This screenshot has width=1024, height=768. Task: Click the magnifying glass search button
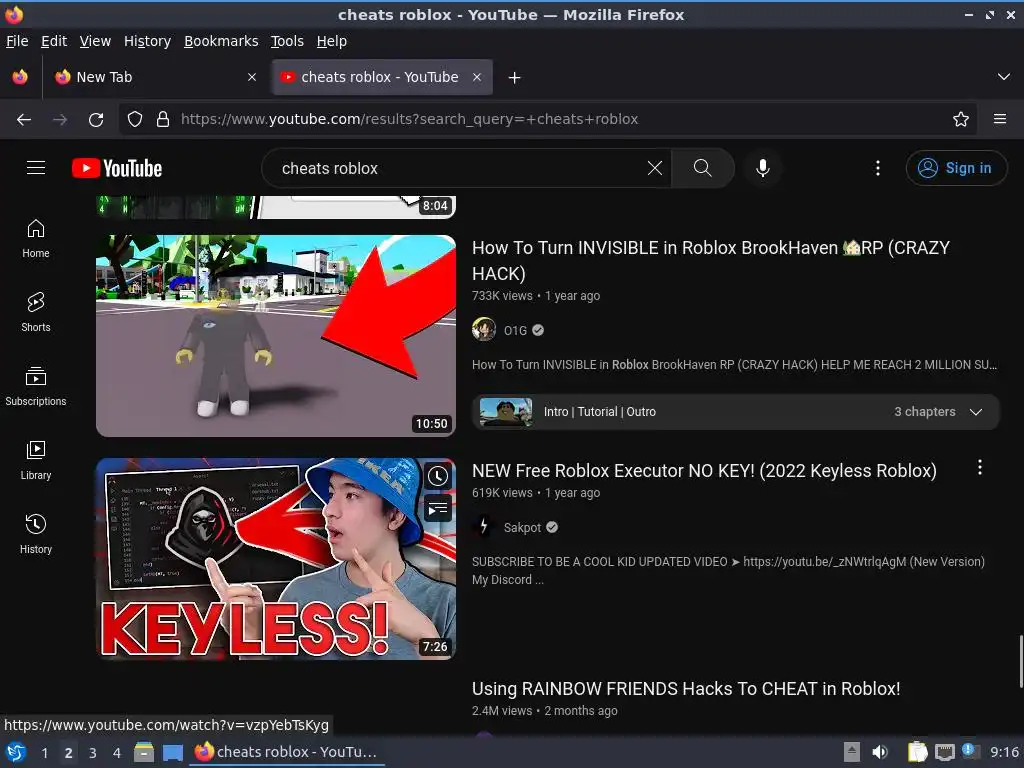(x=703, y=168)
